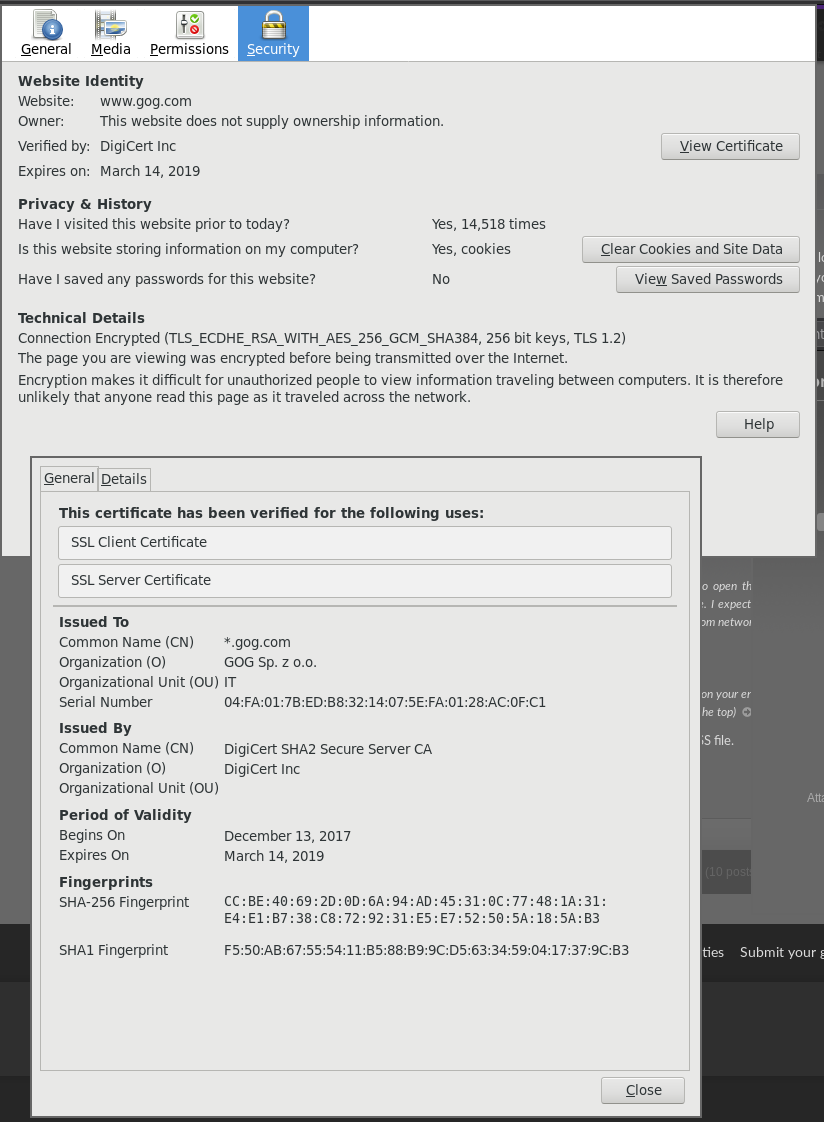824x1122 pixels.
Task: Click the Technical Details heading
Action: tap(82, 318)
